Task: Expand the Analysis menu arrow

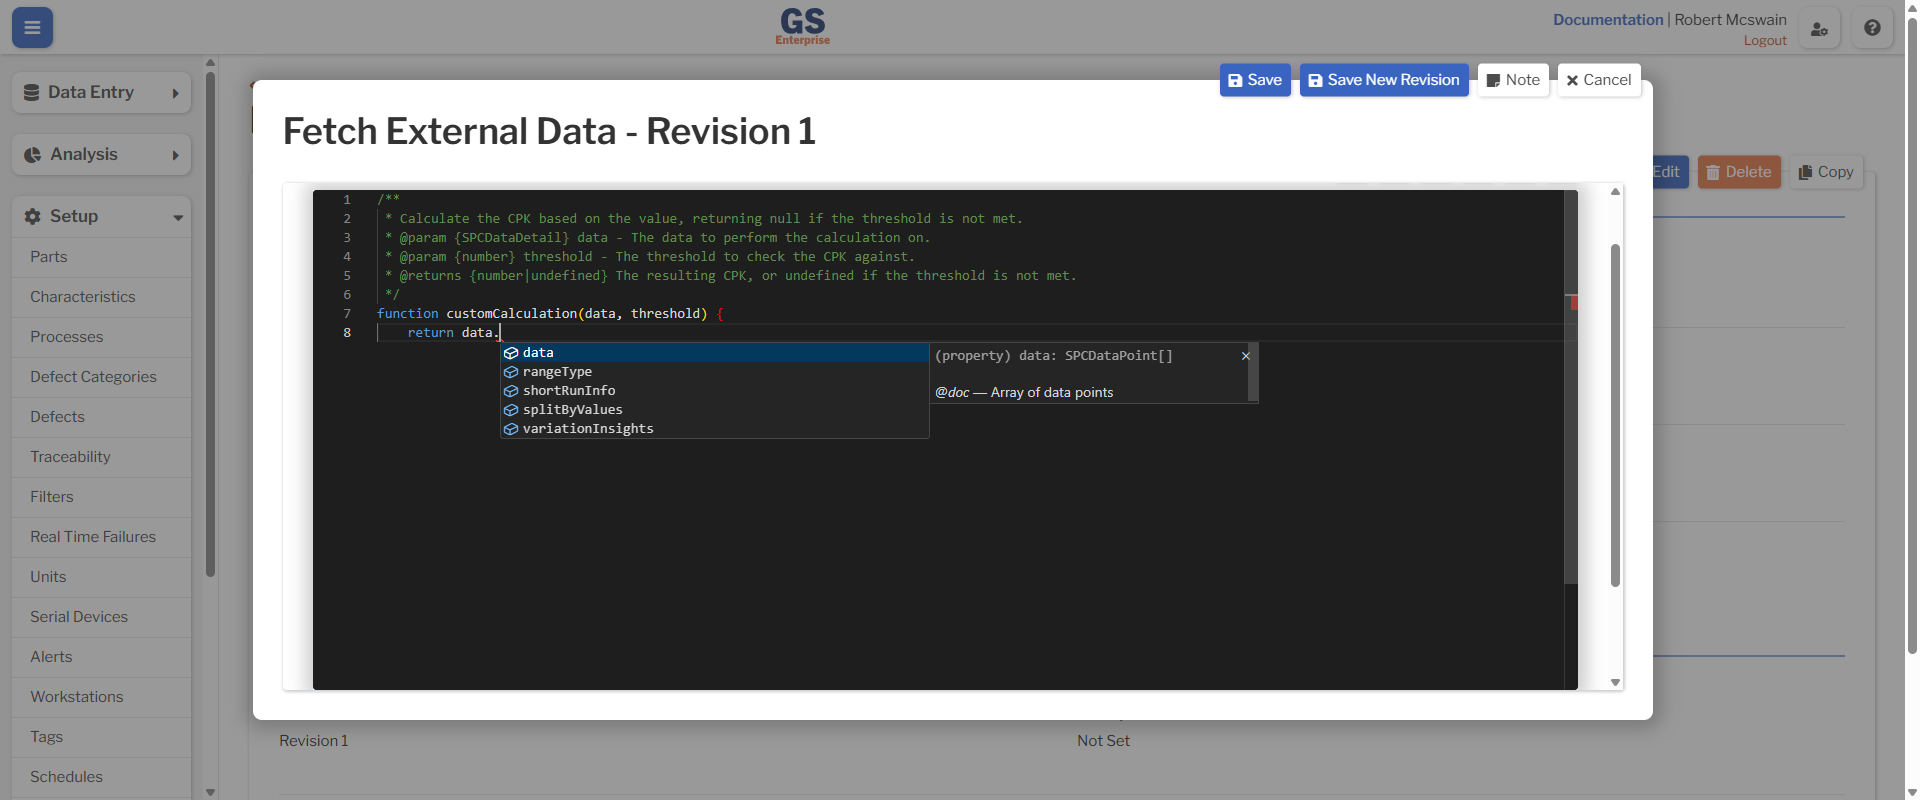Action: pyautogui.click(x=175, y=155)
